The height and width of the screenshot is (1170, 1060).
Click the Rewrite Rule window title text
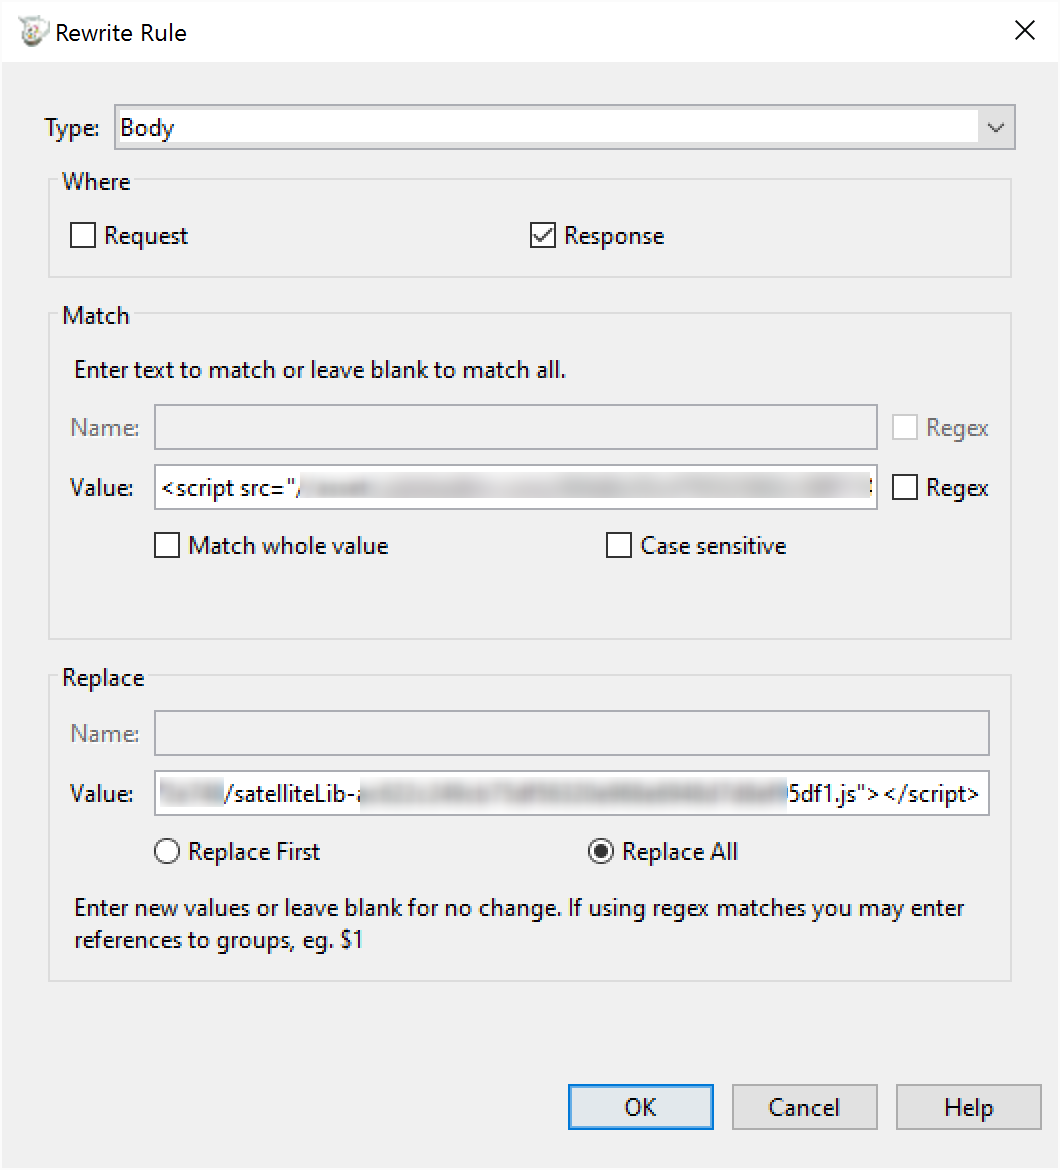point(121,33)
